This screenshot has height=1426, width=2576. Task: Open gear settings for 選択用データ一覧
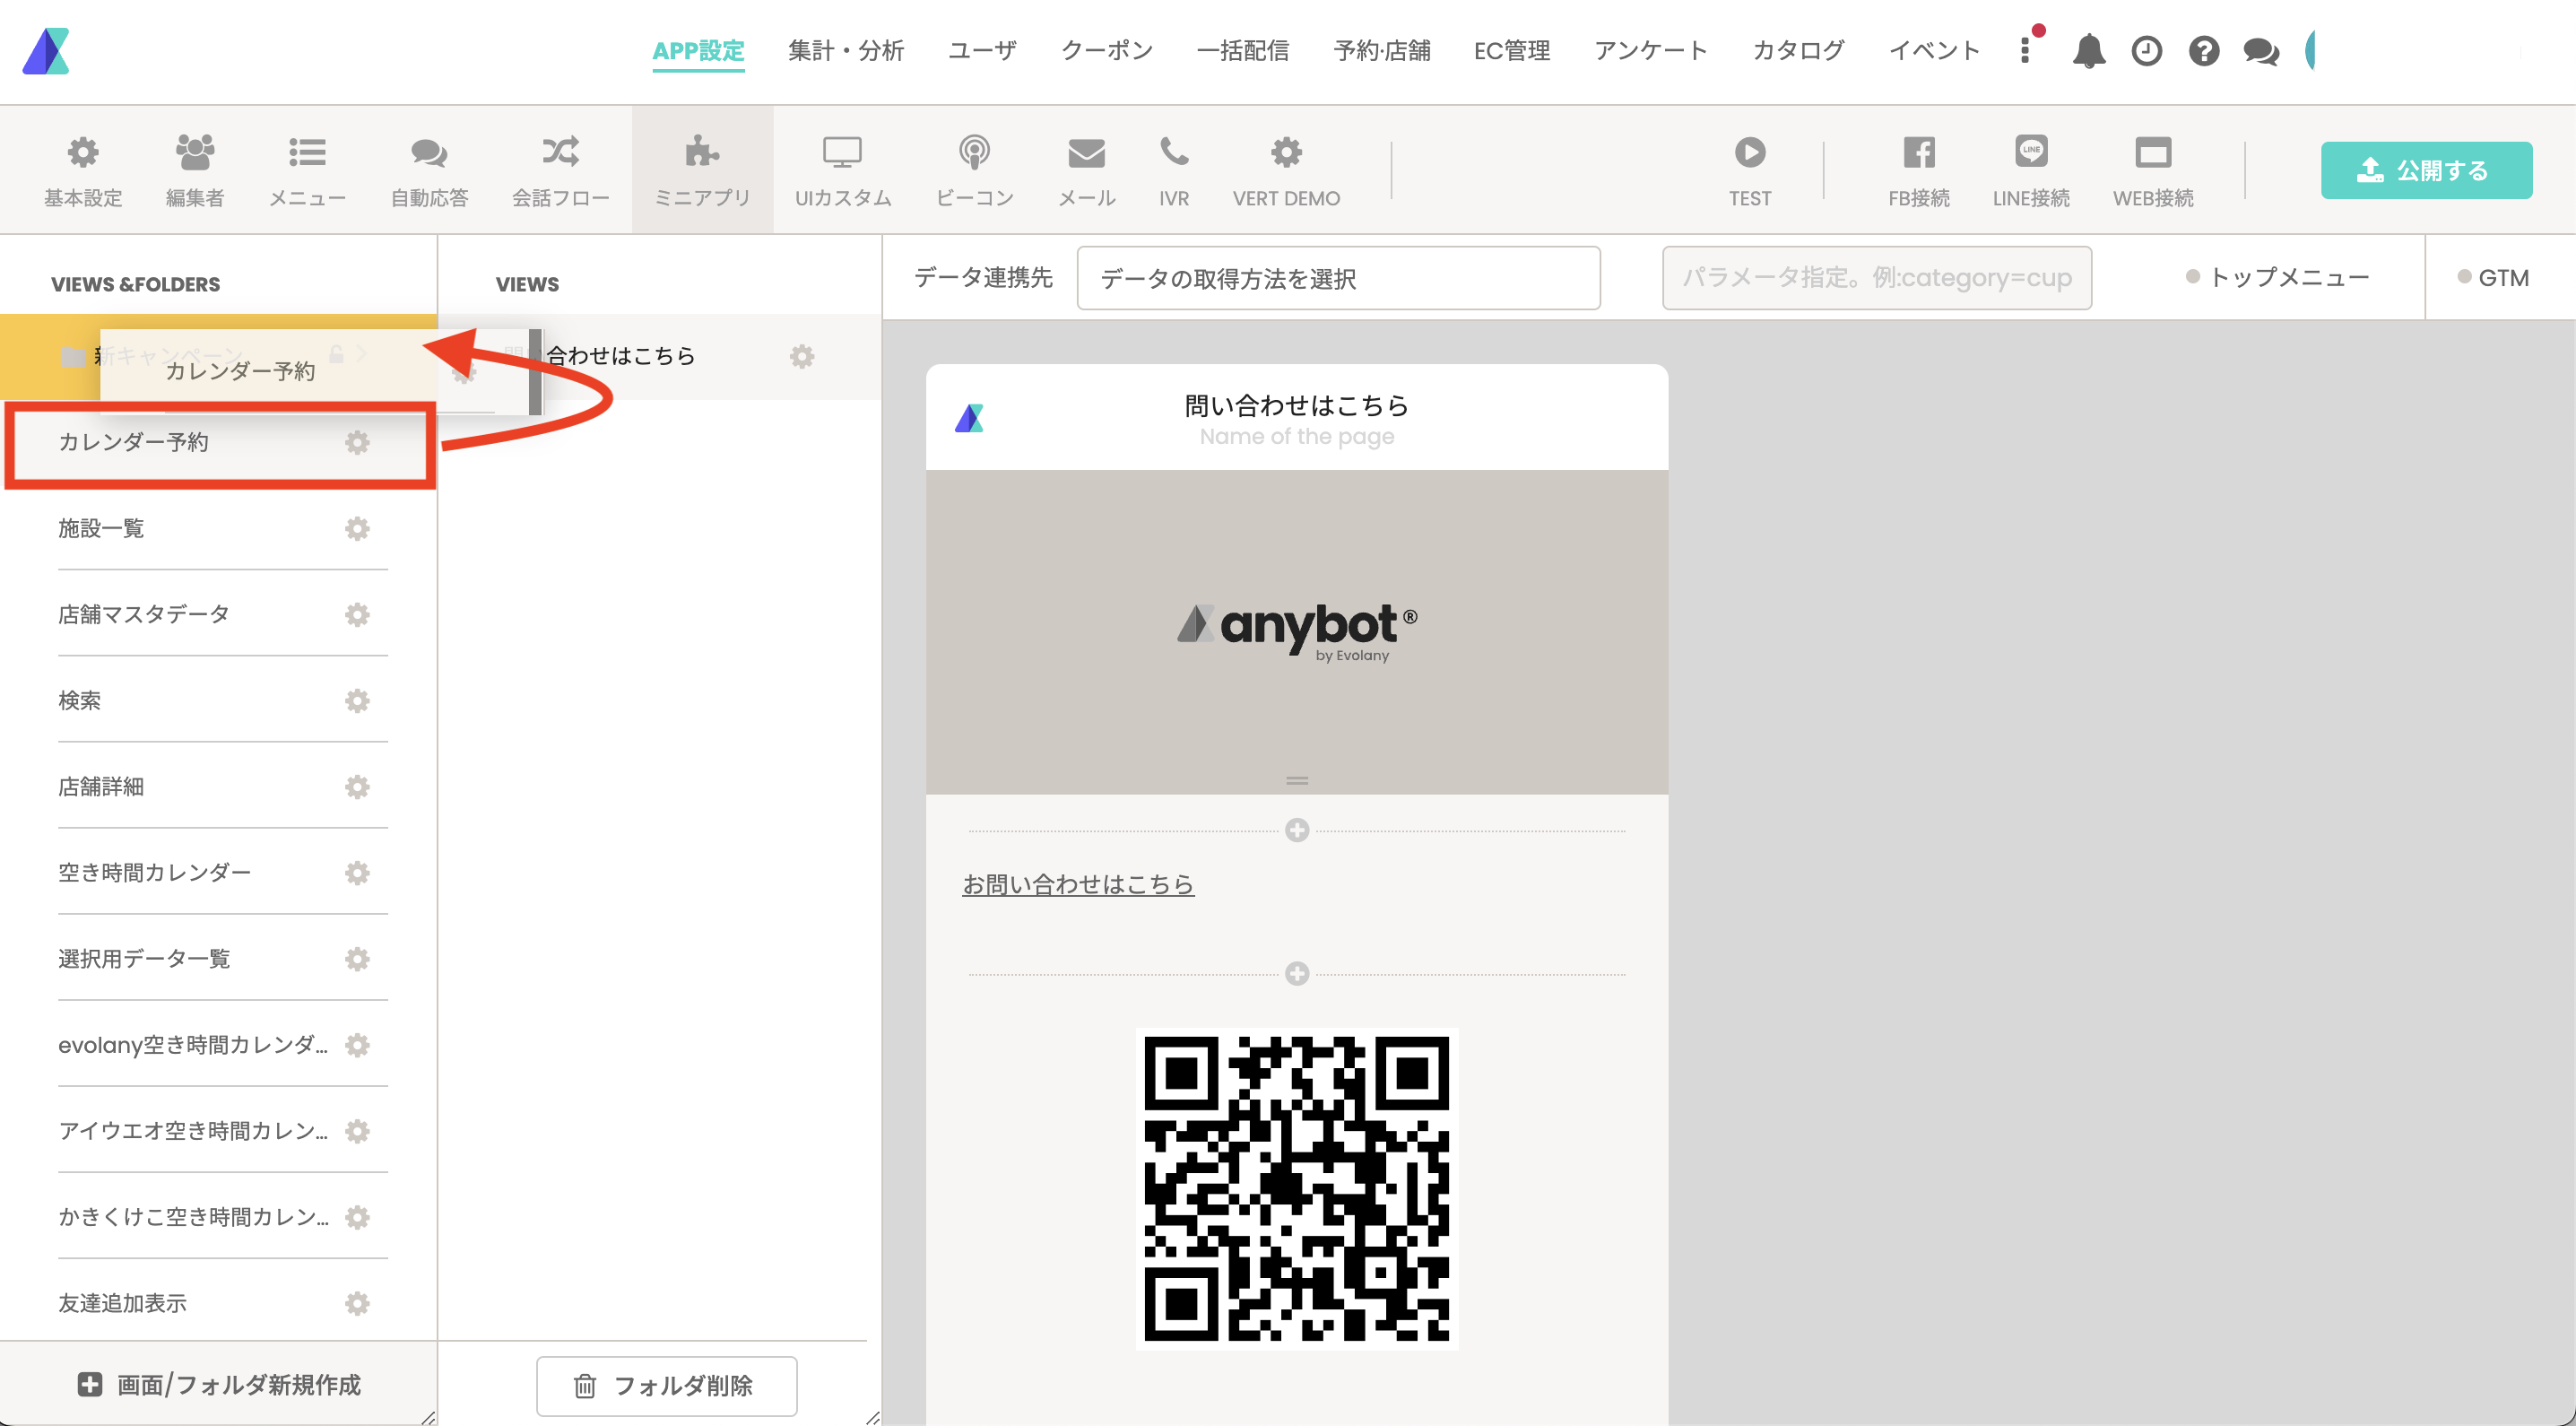click(x=357, y=958)
